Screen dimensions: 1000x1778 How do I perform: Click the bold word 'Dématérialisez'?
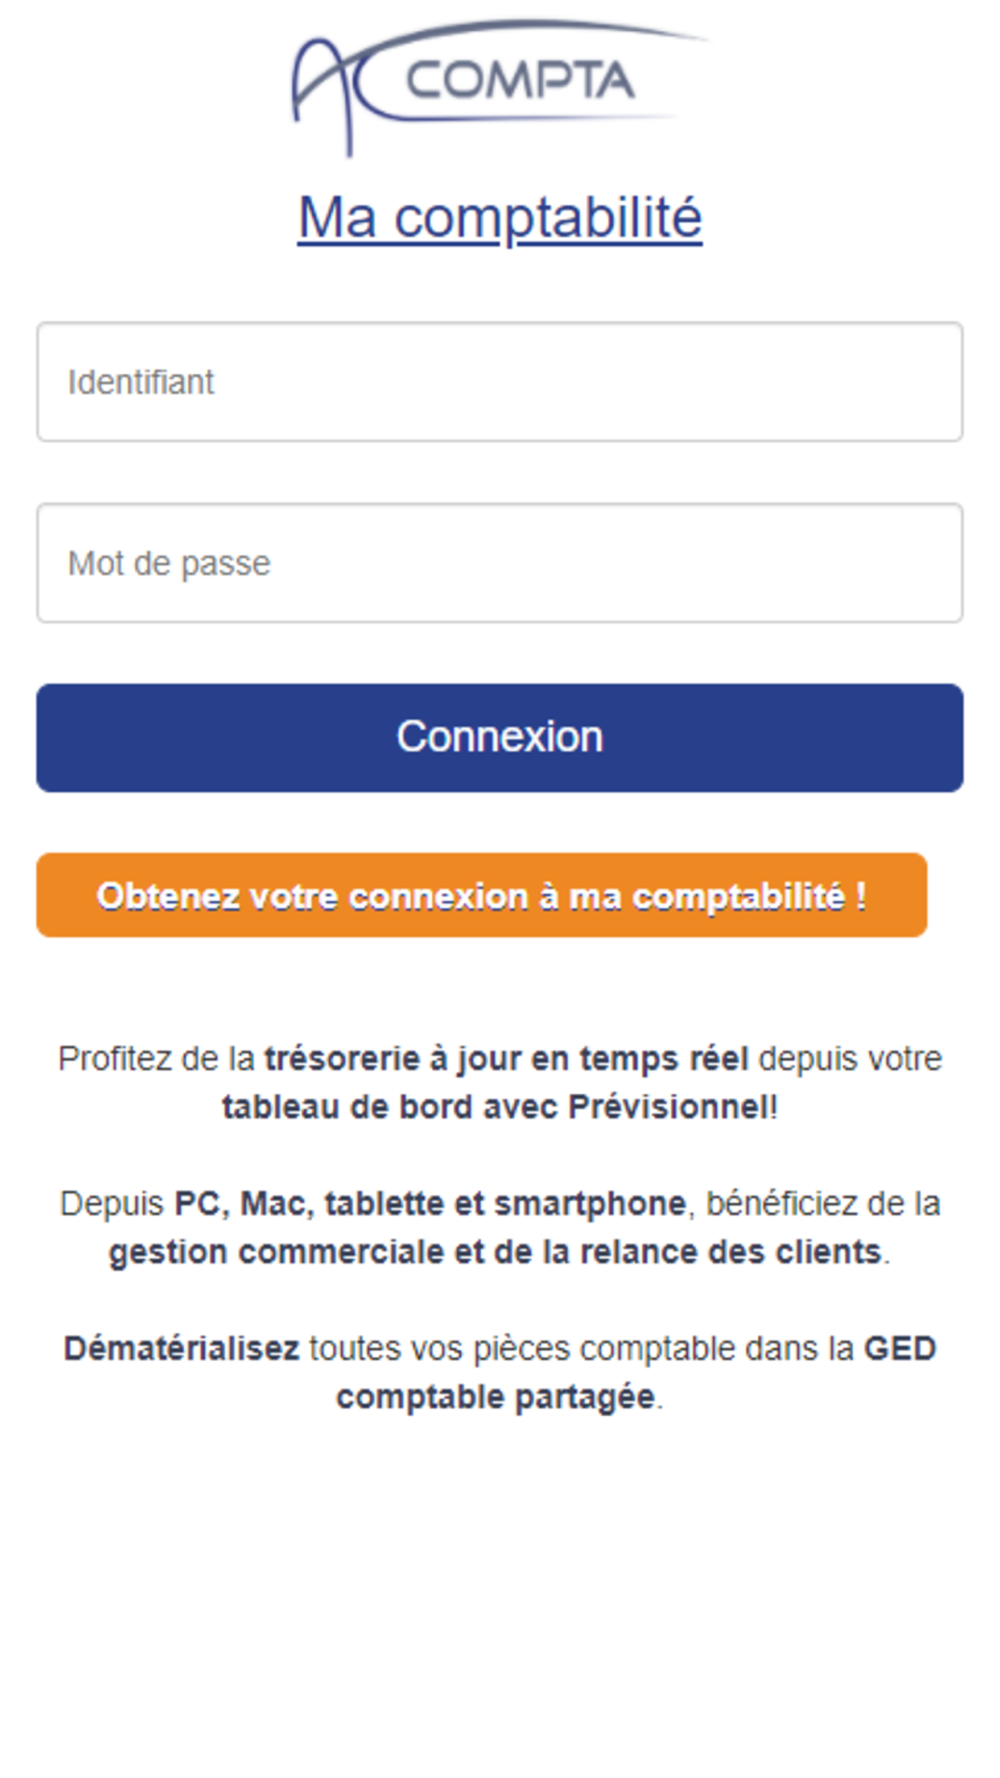(x=181, y=1348)
